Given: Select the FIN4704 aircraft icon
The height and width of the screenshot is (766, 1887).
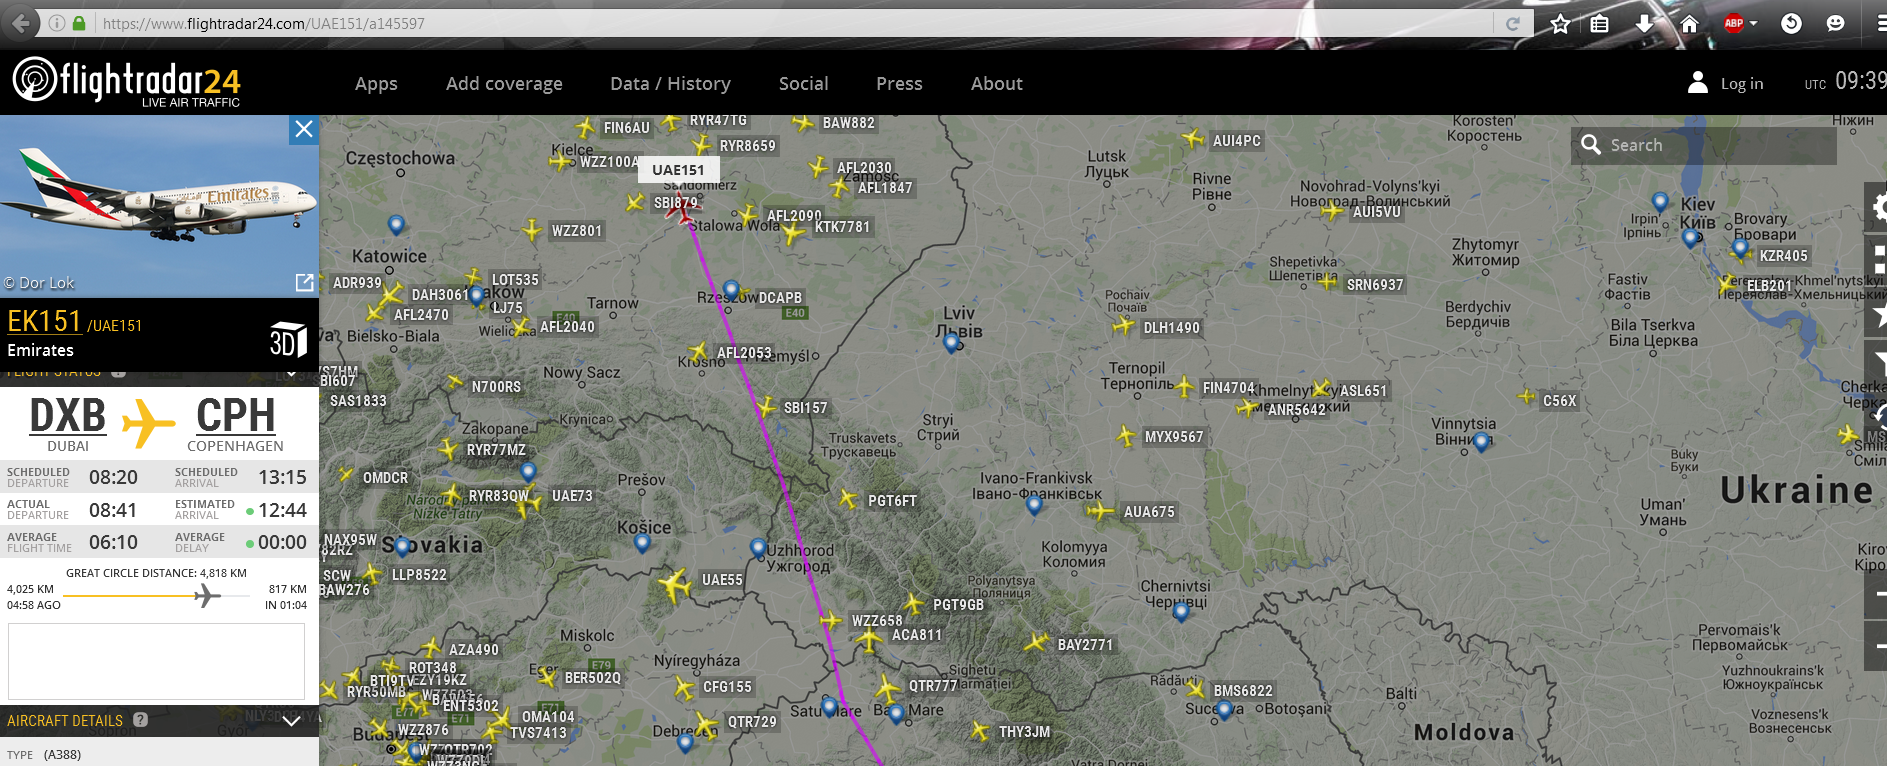Looking at the screenshot, I should click(x=1185, y=387).
